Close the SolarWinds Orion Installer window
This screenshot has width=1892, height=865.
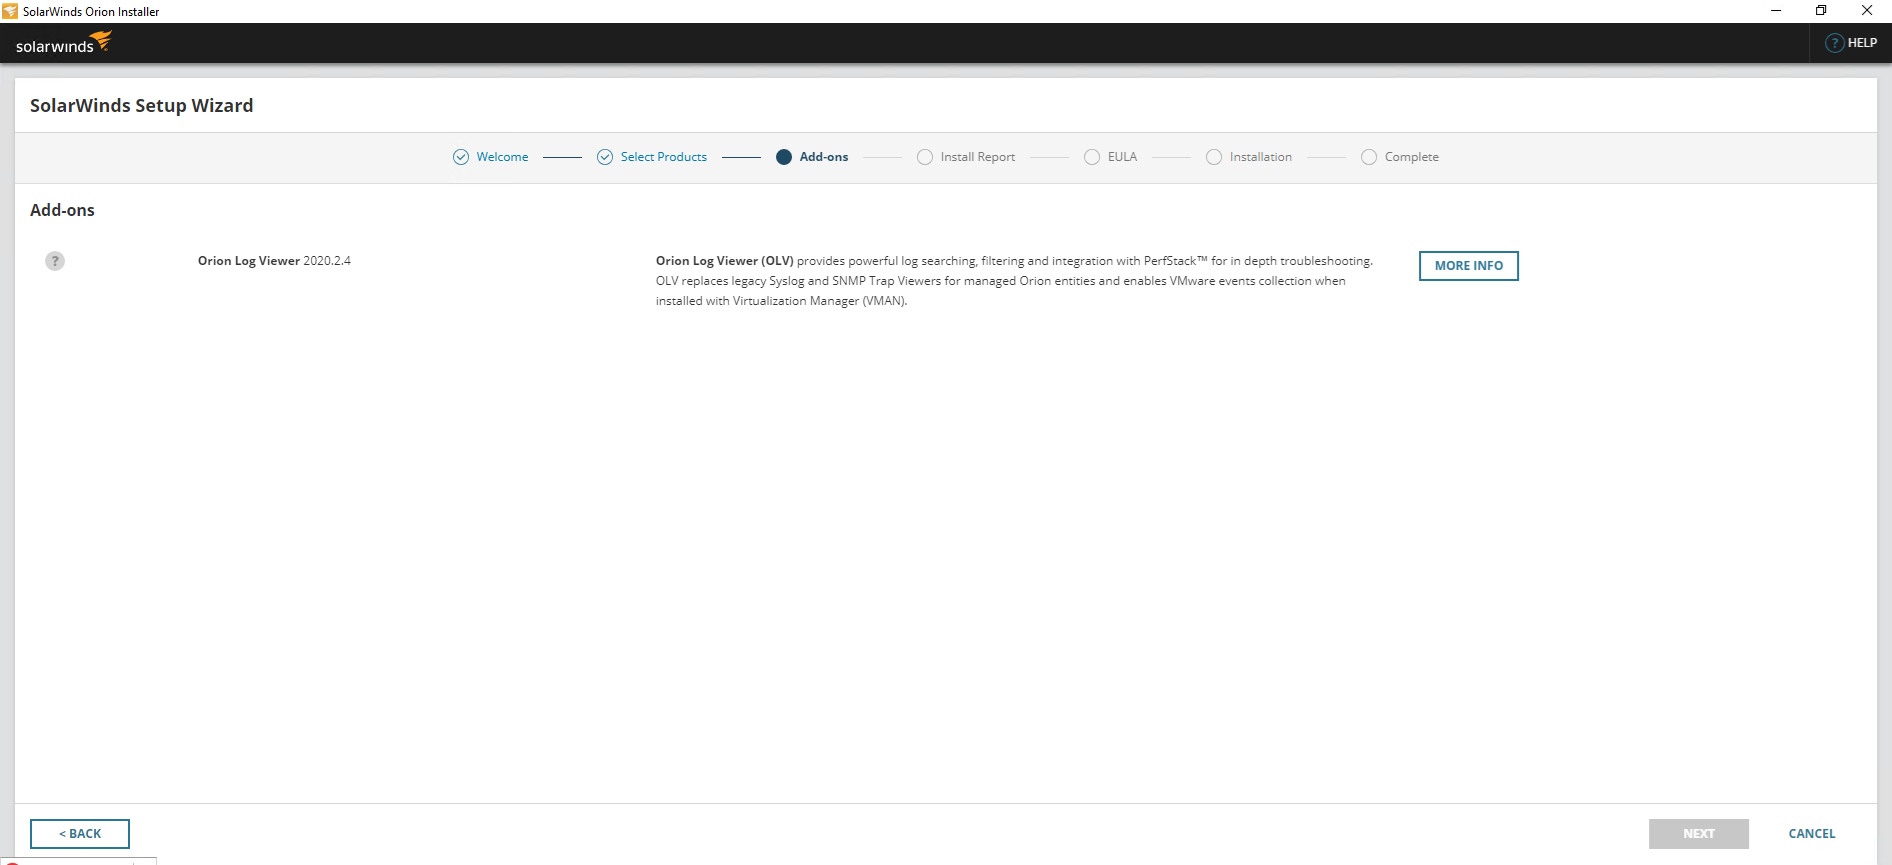pos(1867,11)
